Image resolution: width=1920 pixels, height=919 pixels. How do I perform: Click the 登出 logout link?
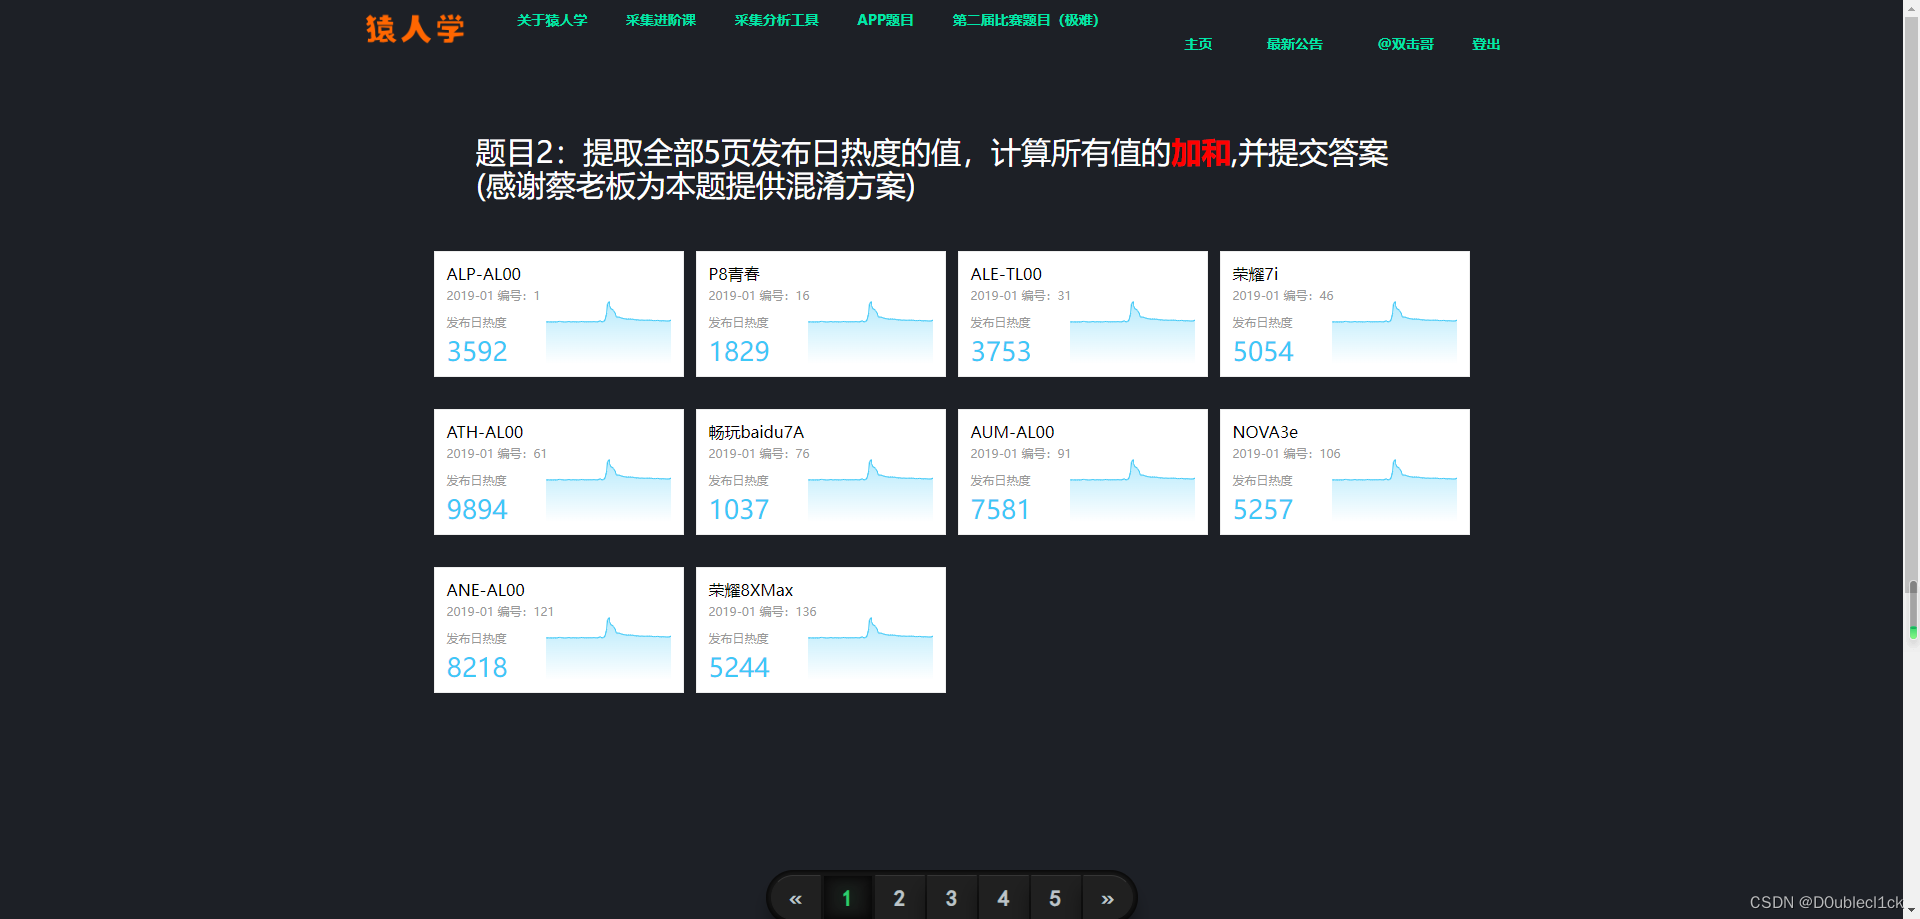[1486, 44]
